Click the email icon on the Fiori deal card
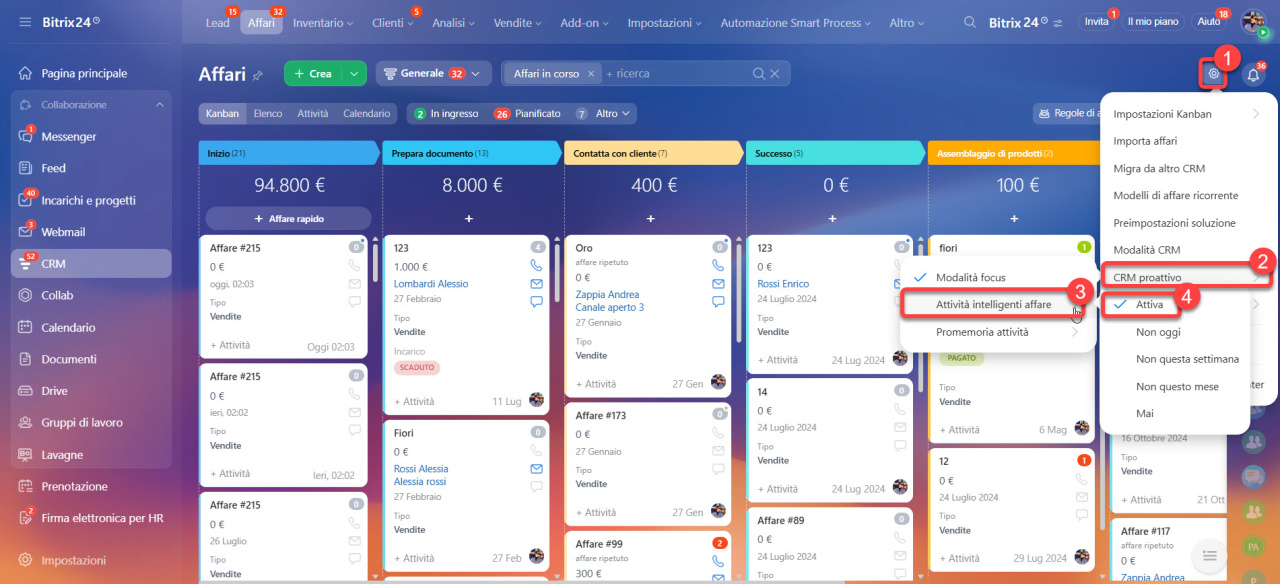 coord(536,469)
